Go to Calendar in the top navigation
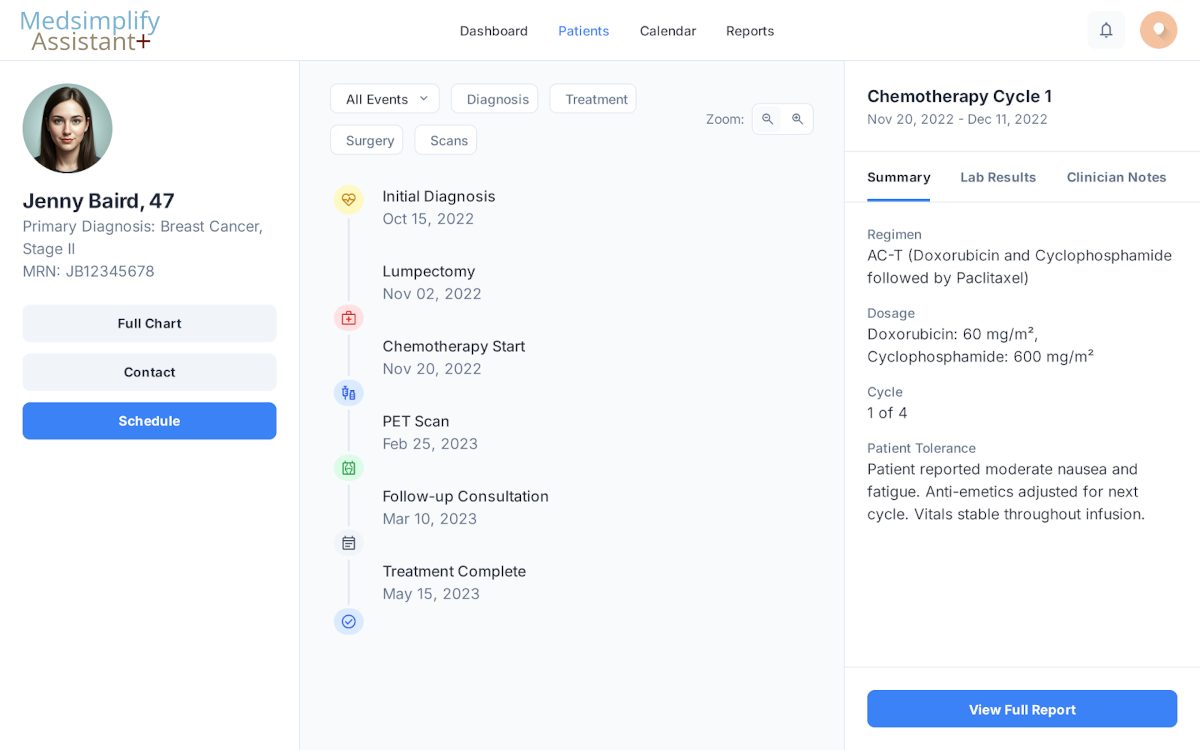 [667, 31]
